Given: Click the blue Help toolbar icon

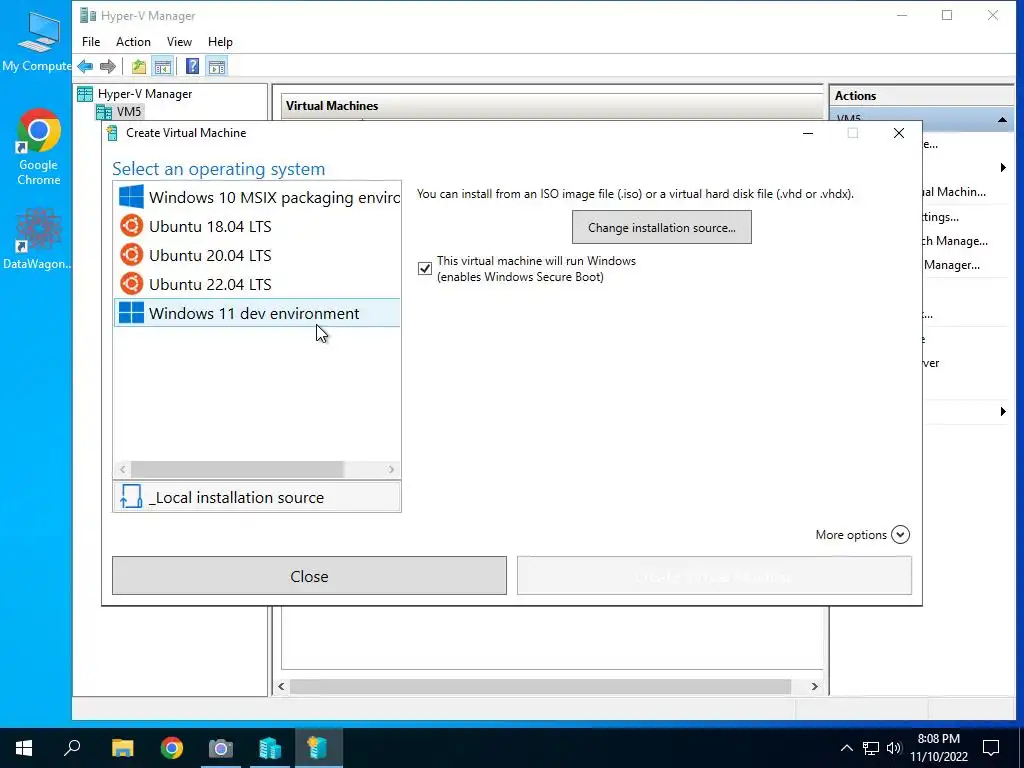Looking at the screenshot, I should tap(192, 66).
